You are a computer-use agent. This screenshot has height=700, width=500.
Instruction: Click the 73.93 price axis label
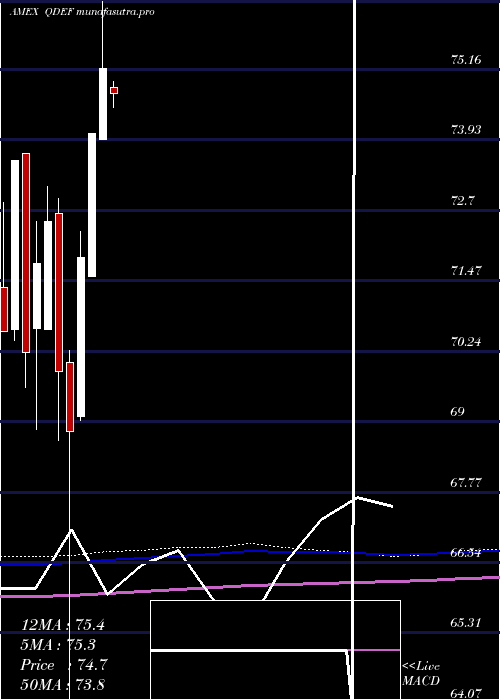tap(466, 130)
